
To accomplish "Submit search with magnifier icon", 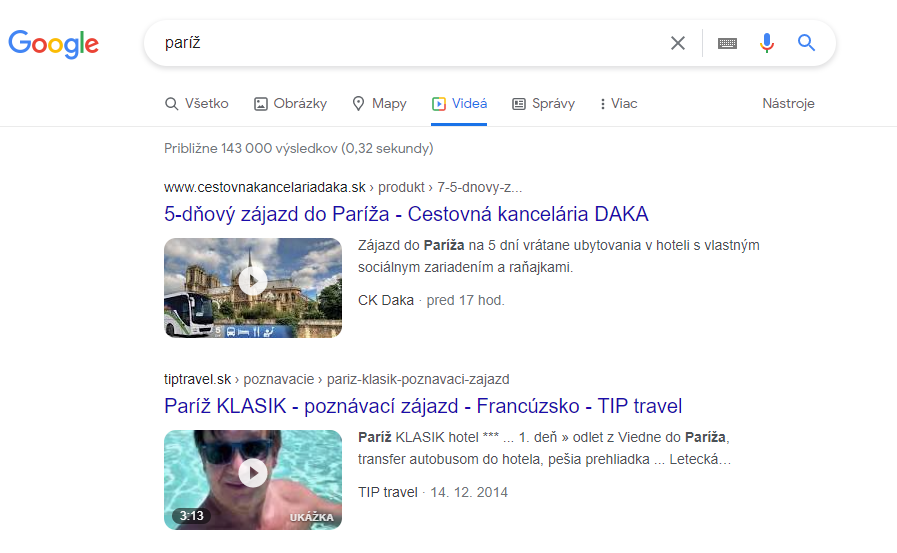I will [806, 42].
